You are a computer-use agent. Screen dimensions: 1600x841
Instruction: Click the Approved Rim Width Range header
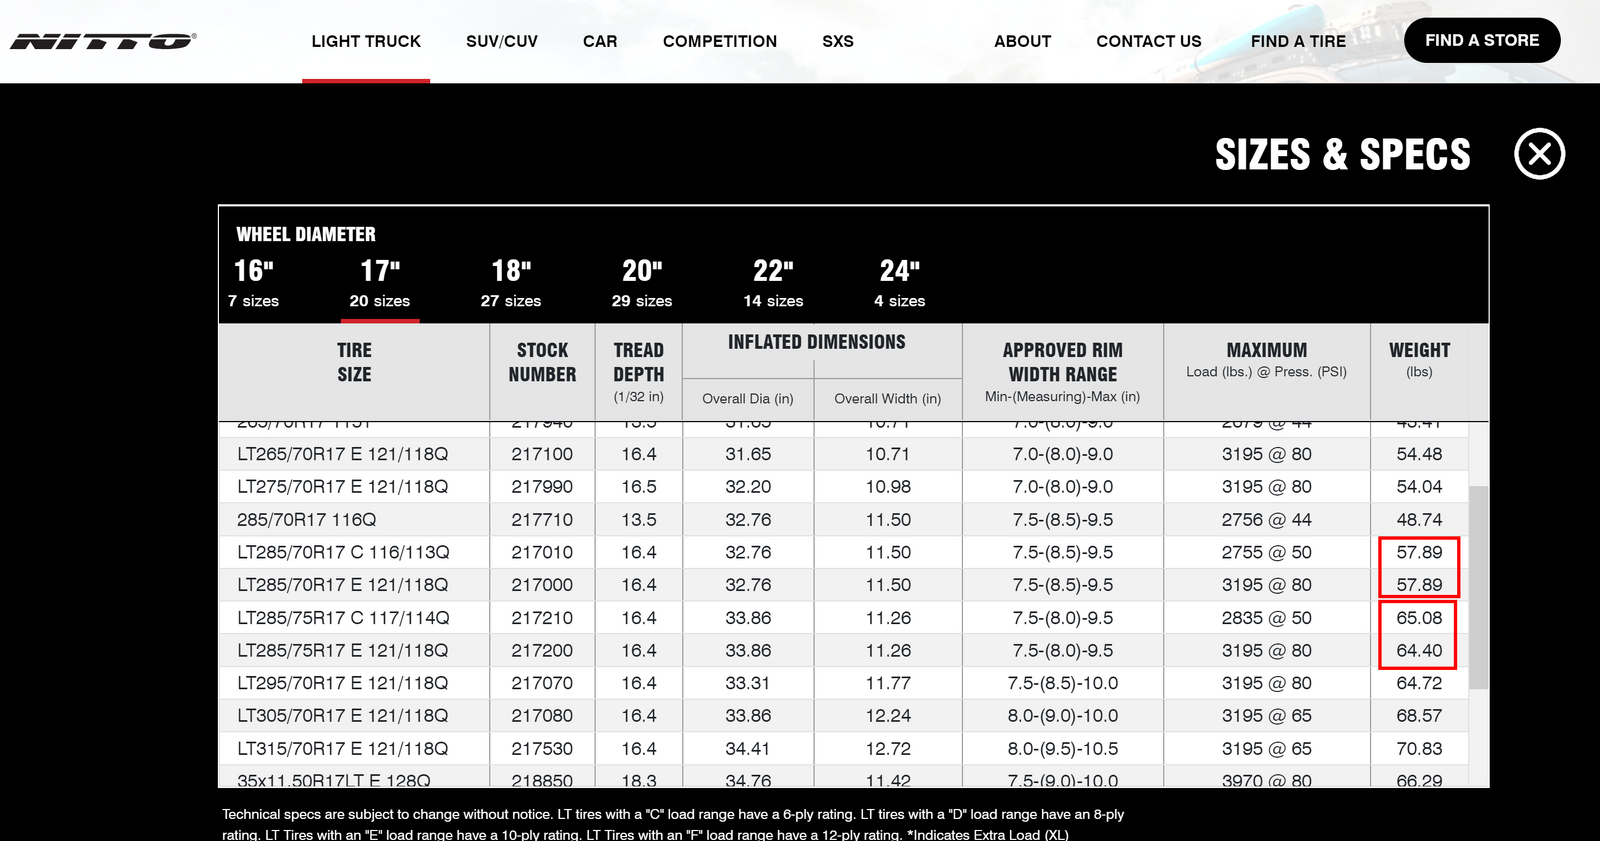[1063, 372]
